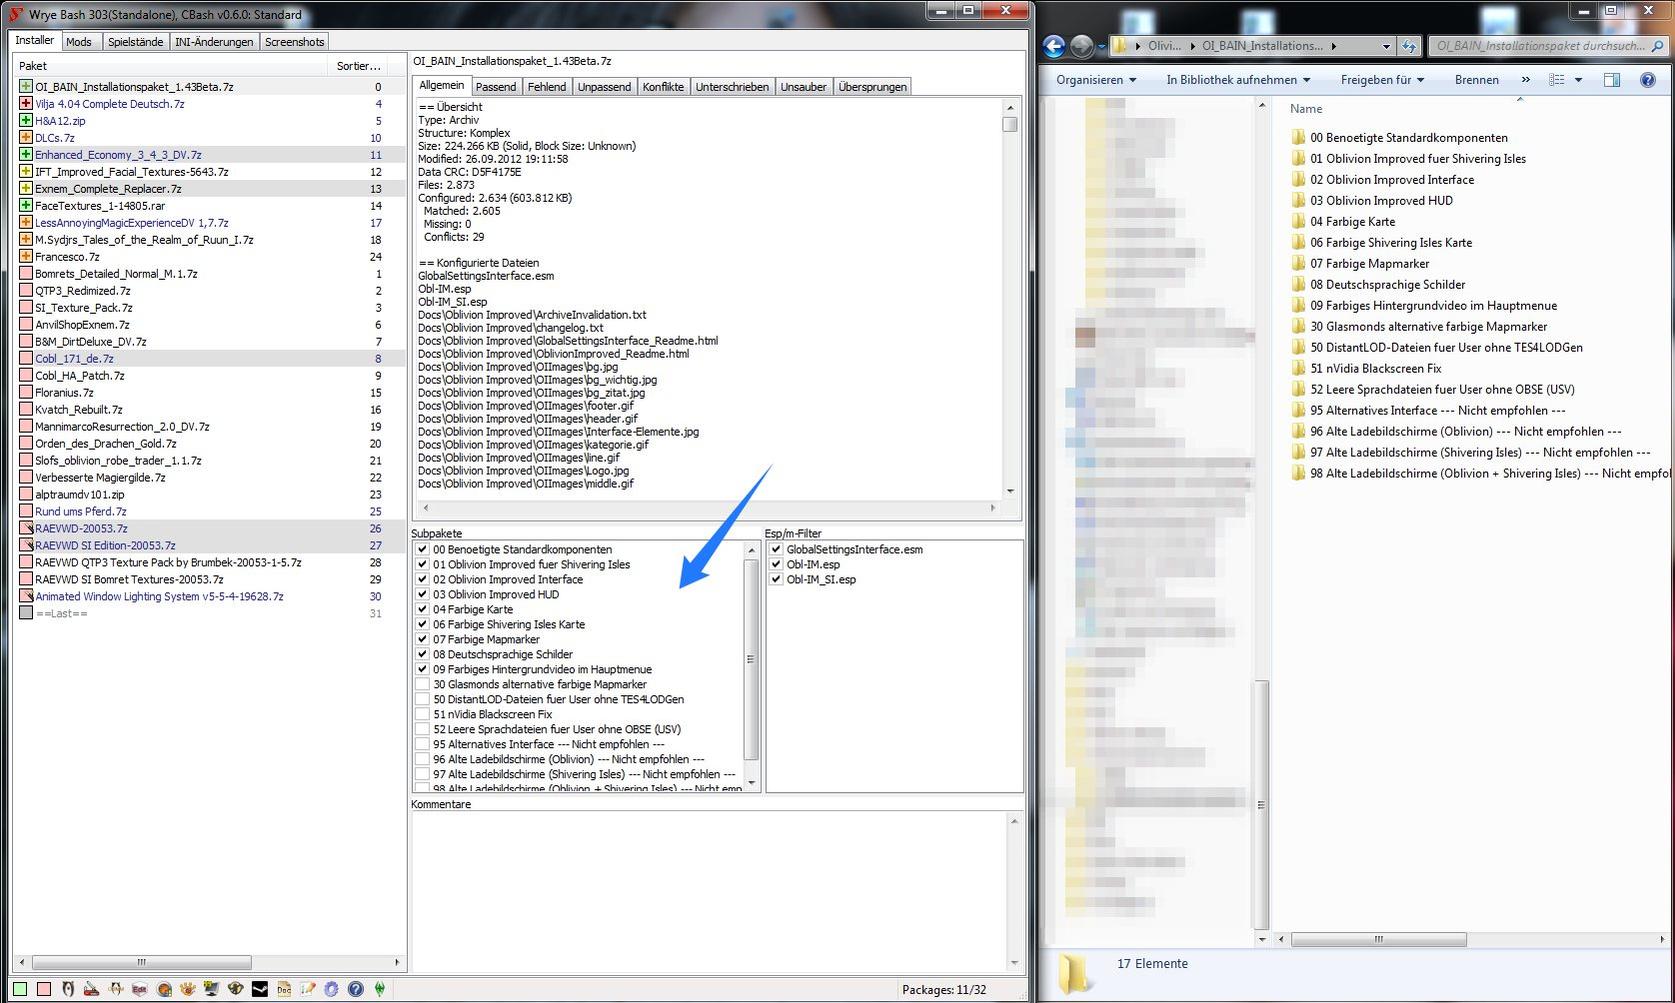Toggle the Explorer preview pane icon
This screenshot has width=1675, height=1003.
(1611, 80)
